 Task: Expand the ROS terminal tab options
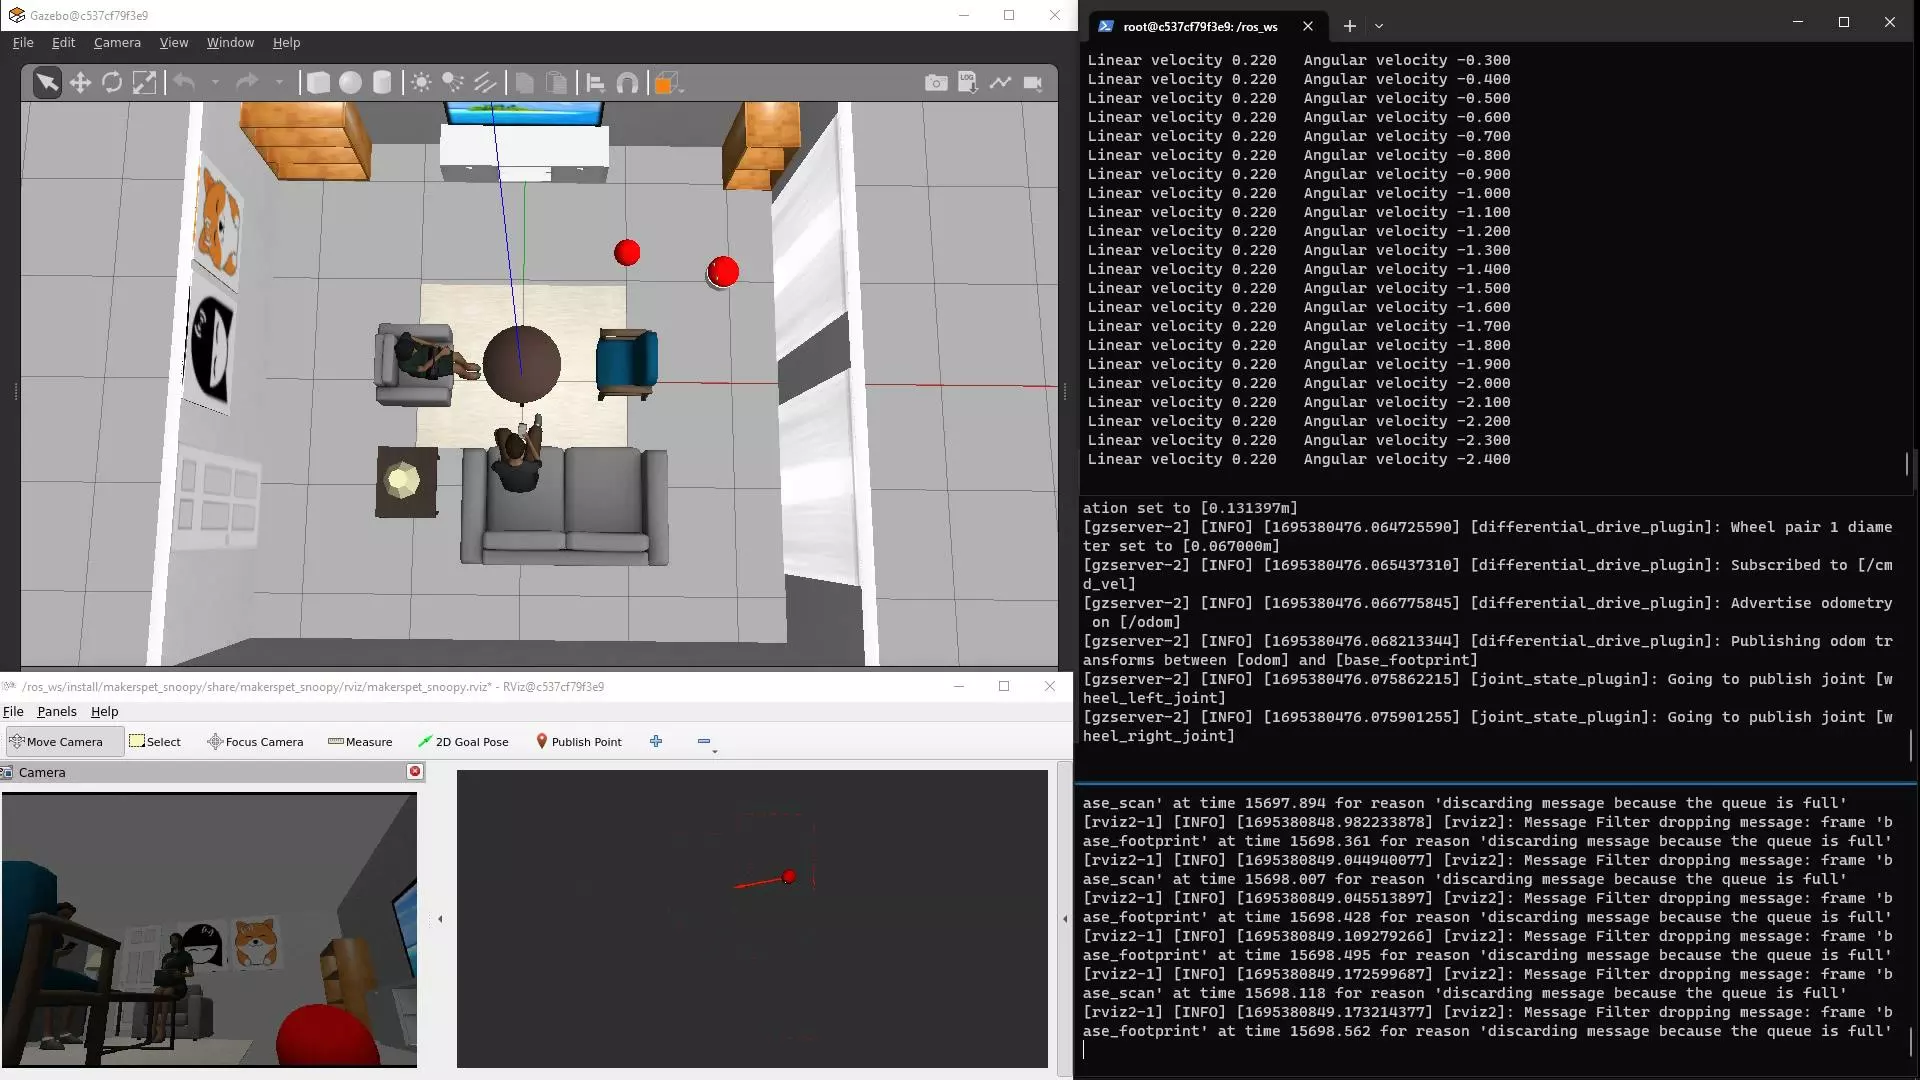coord(1379,25)
